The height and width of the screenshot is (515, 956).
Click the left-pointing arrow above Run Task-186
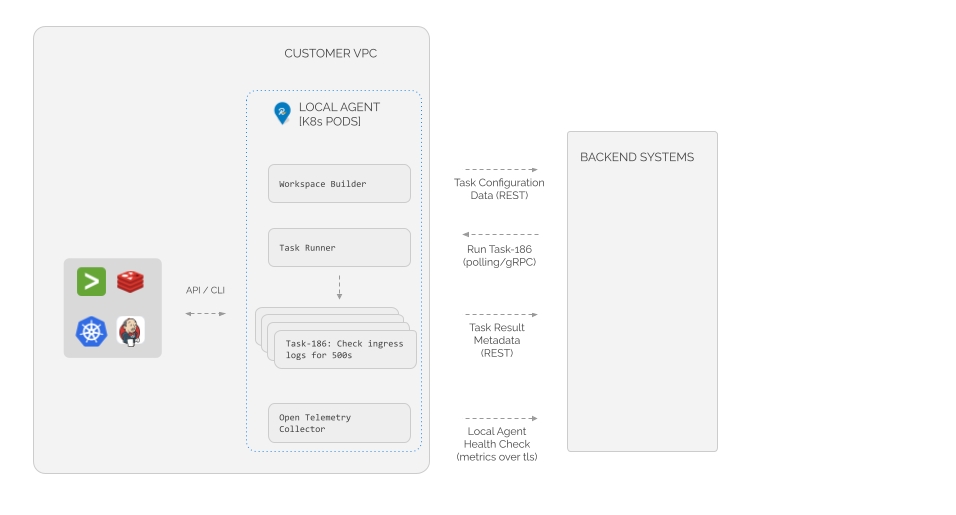coord(501,235)
